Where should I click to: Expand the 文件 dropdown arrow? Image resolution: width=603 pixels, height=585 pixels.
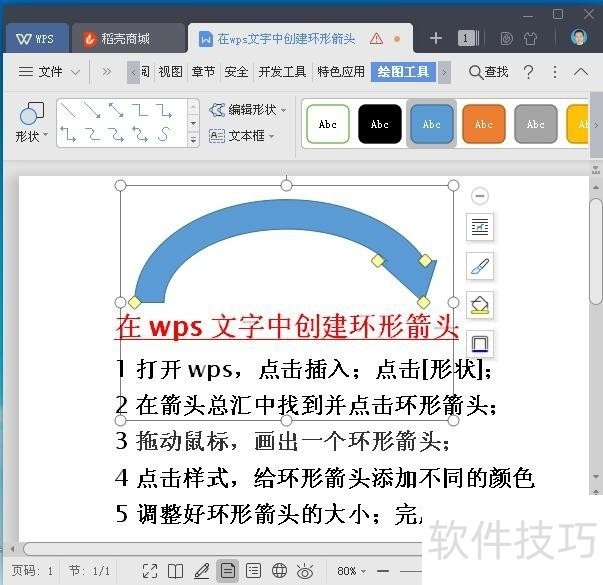point(76,72)
